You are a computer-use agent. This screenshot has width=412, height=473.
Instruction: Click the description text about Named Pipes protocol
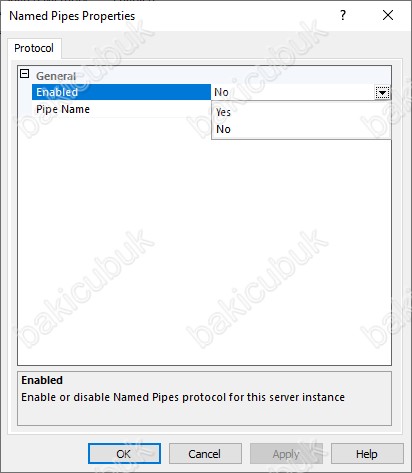(183, 397)
